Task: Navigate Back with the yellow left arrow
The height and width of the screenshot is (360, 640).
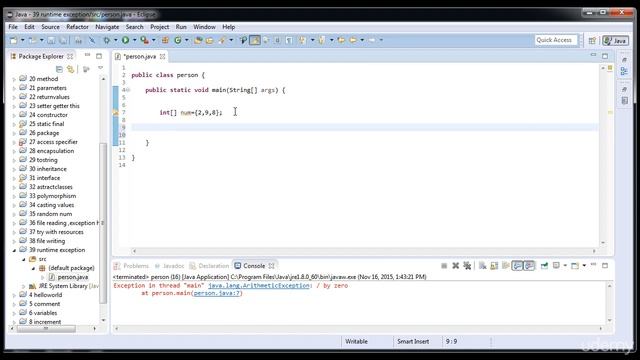Action: coord(353,40)
